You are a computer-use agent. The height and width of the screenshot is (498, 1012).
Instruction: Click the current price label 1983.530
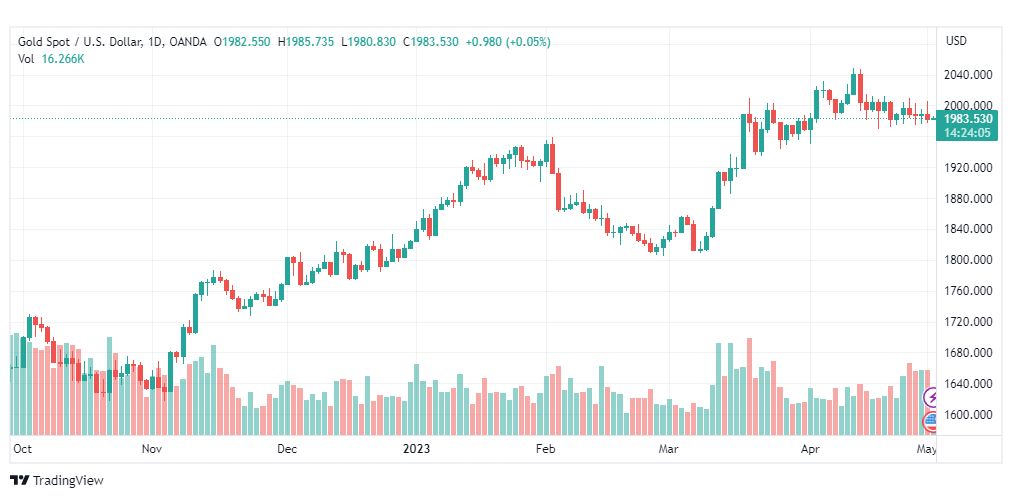click(x=966, y=119)
